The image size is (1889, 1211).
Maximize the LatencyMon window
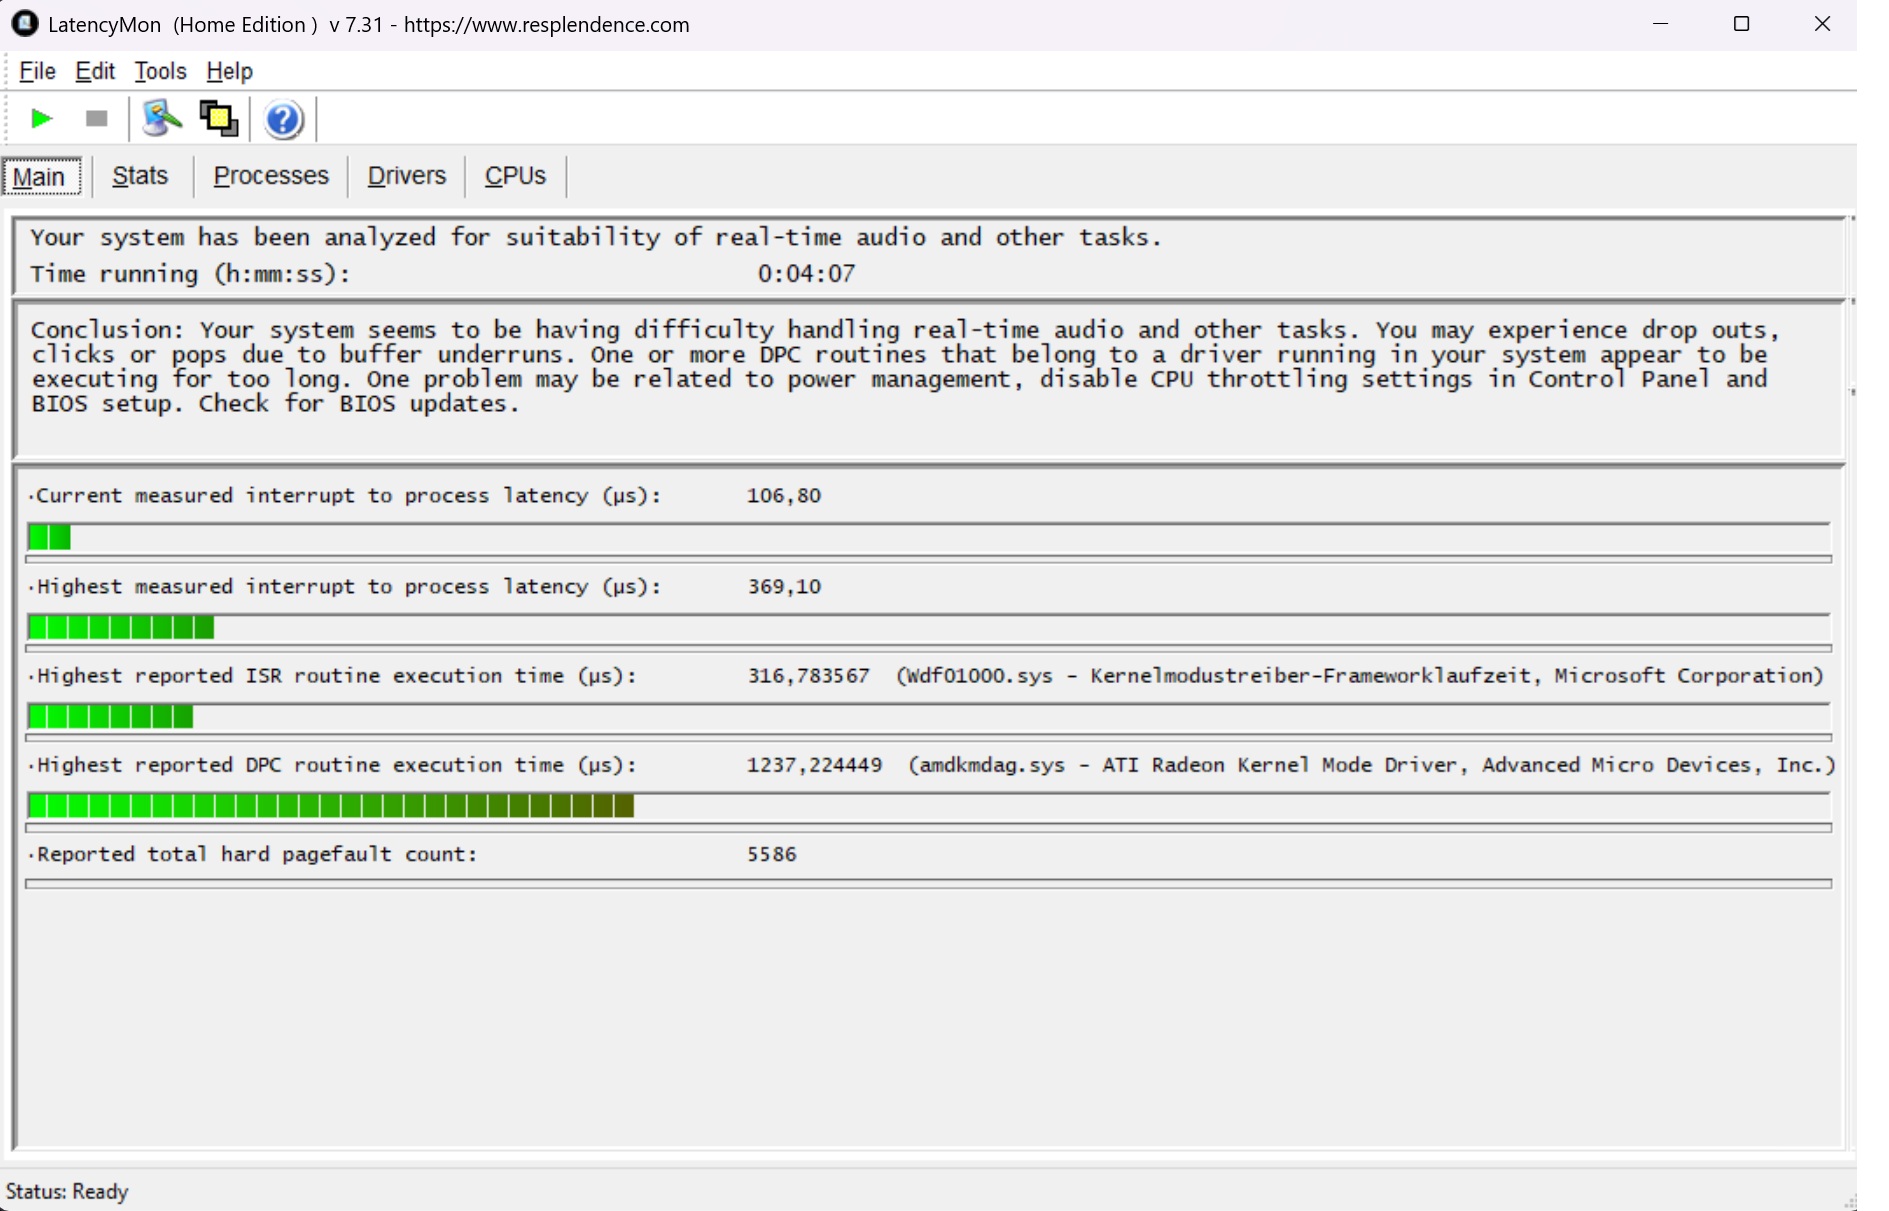coord(1741,24)
